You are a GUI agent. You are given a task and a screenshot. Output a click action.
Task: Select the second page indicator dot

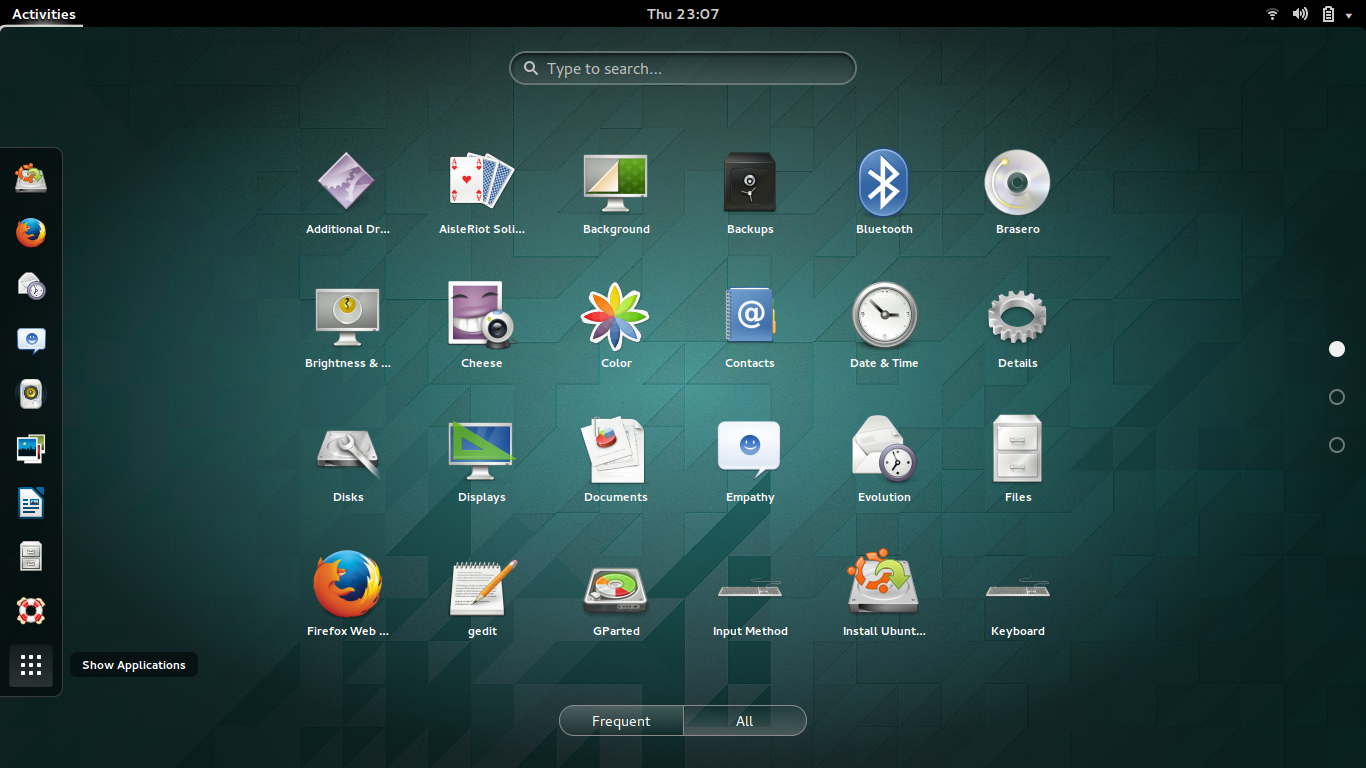tap(1337, 397)
